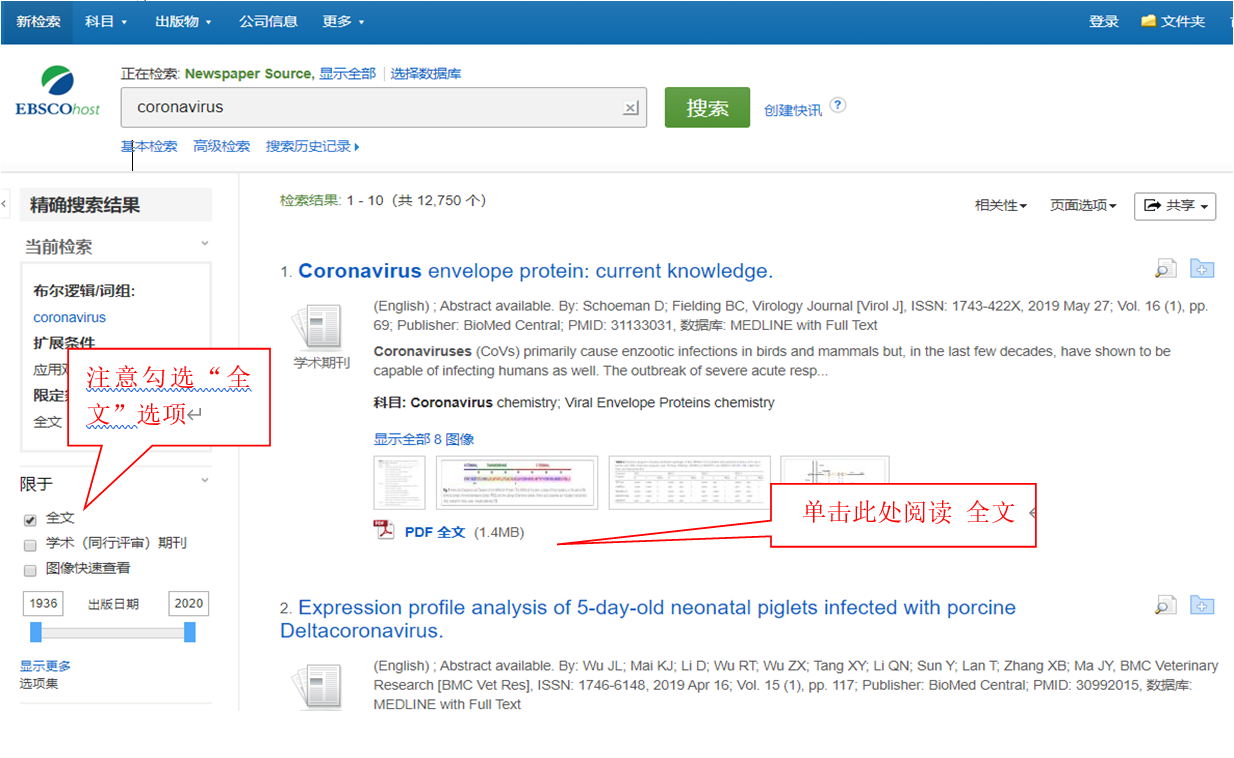Click the preview magnifier icon for result 2
The width and height of the screenshot is (1234, 758).
1165,605
